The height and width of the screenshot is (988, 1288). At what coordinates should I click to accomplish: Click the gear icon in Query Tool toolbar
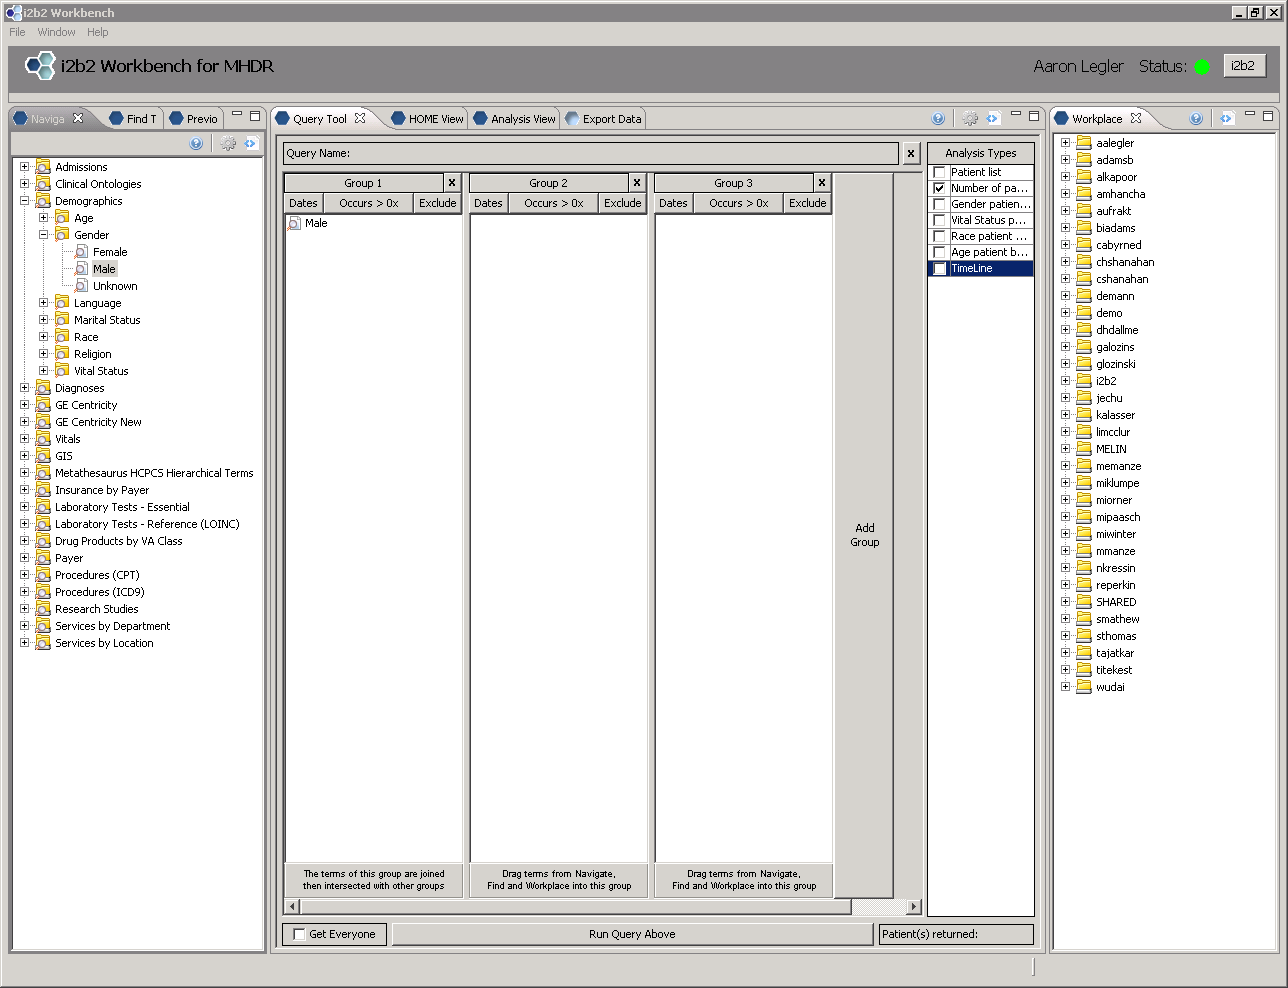(x=970, y=118)
